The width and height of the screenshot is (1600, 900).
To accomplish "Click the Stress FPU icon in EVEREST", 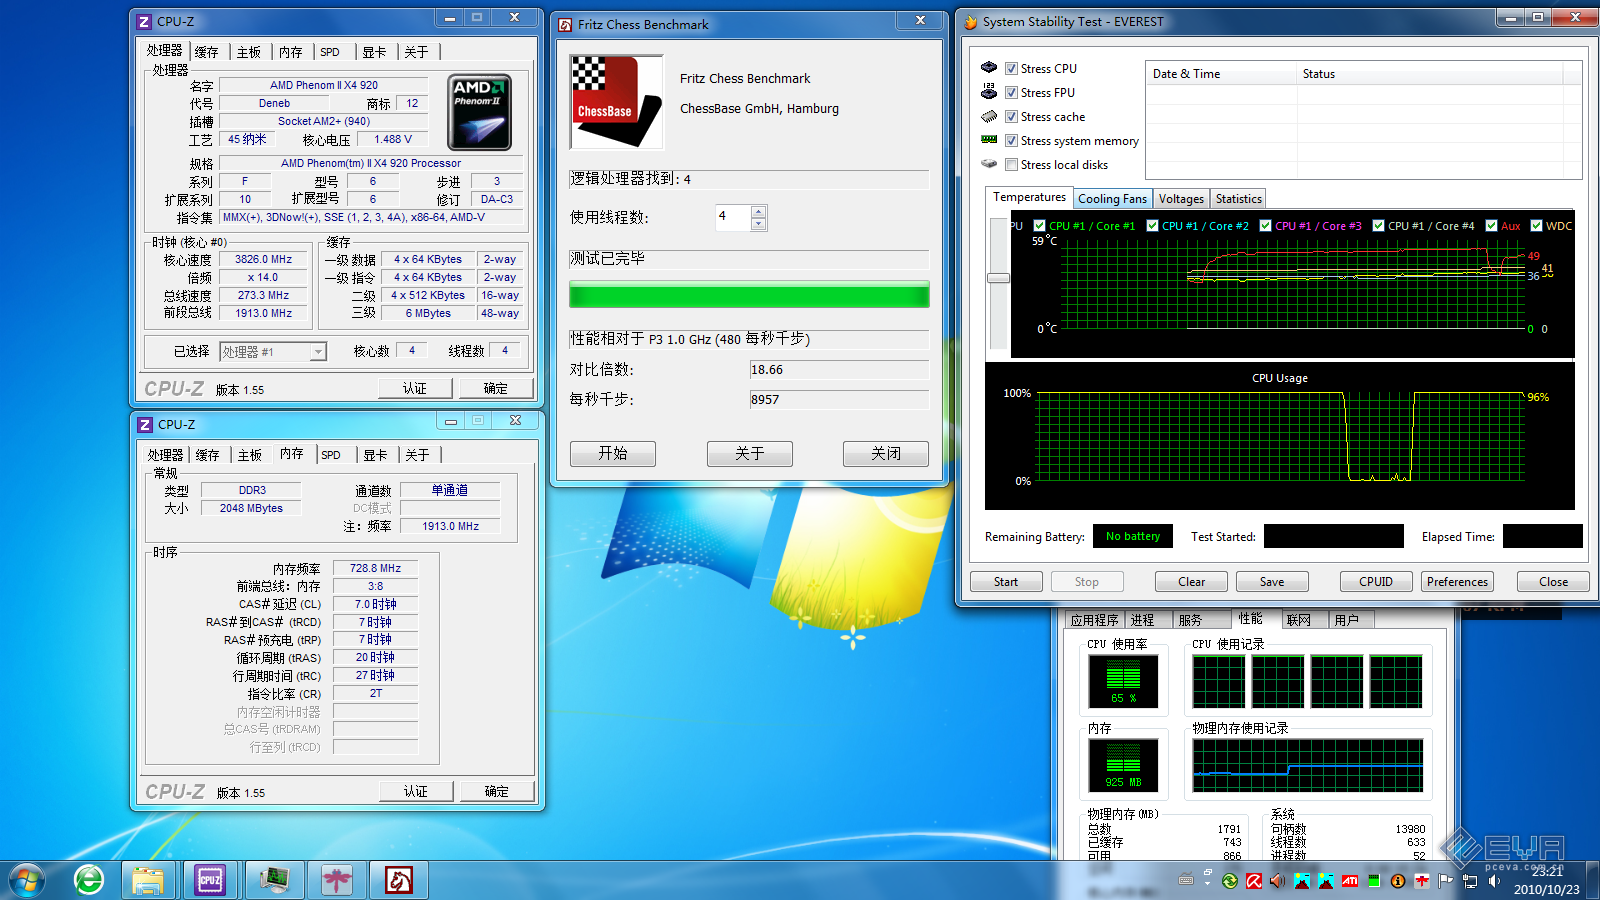I will (989, 92).
